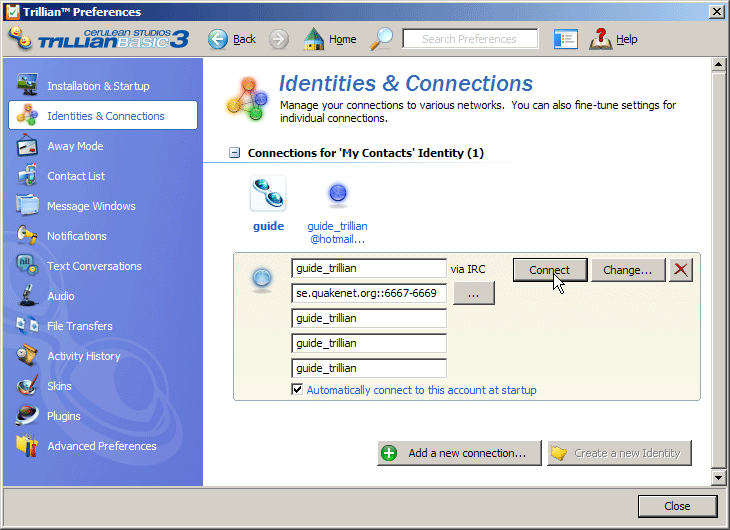The width and height of the screenshot is (730, 530).
Task: Click the se.quakenet.org server field
Action: click(369, 293)
